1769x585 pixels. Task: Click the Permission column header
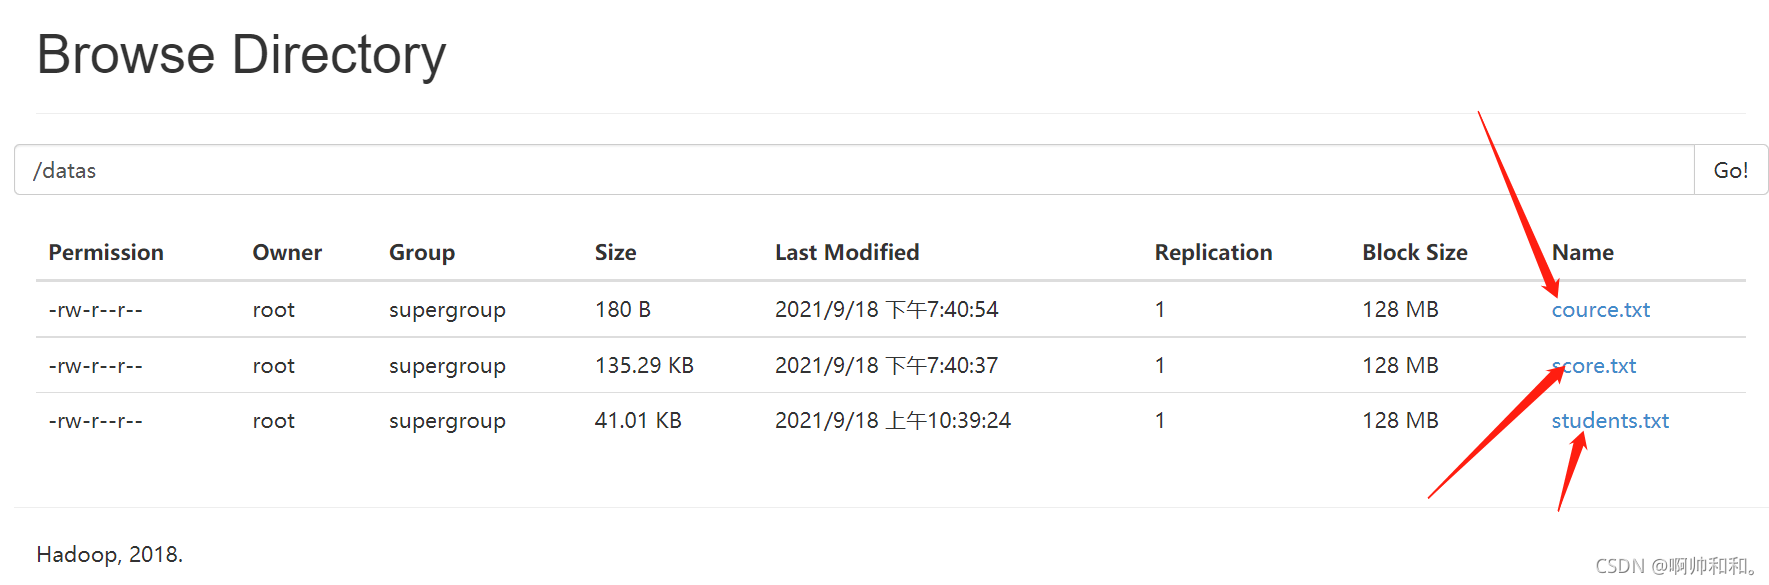click(106, 253)
